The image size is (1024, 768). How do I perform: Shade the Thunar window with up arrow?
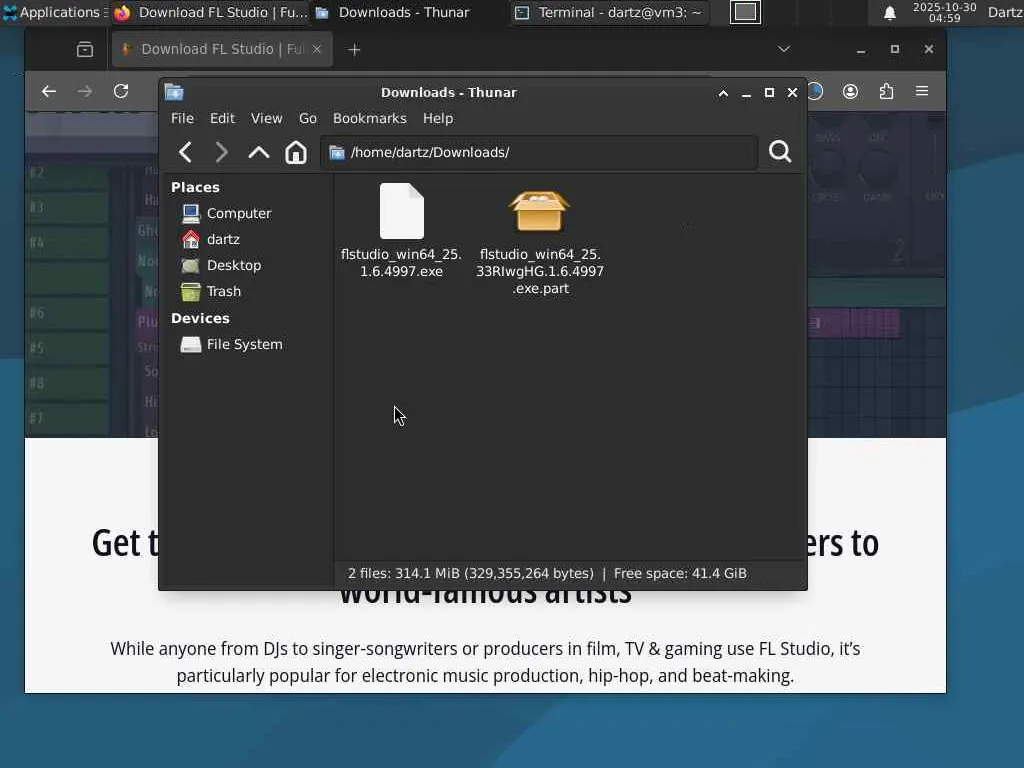click(x=723, y=93)
